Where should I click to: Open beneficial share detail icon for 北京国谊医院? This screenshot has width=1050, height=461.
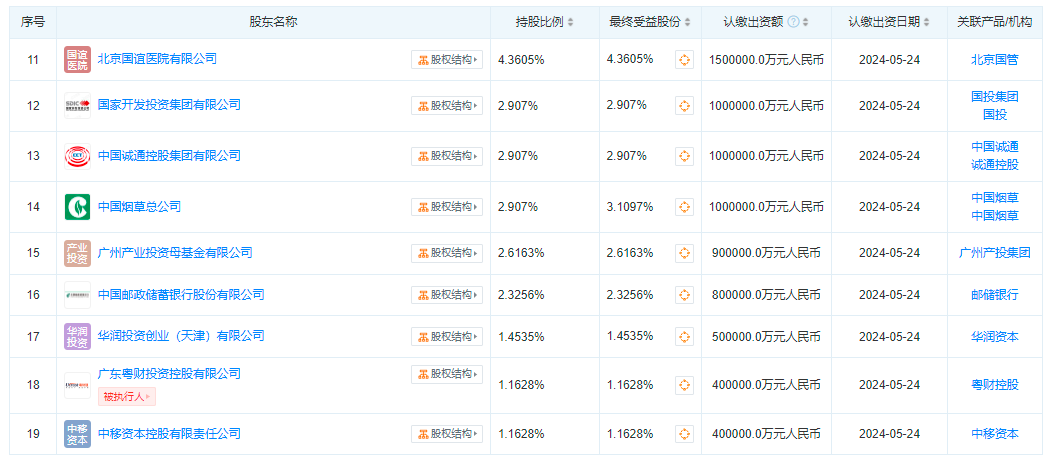[x=684, y=60]
